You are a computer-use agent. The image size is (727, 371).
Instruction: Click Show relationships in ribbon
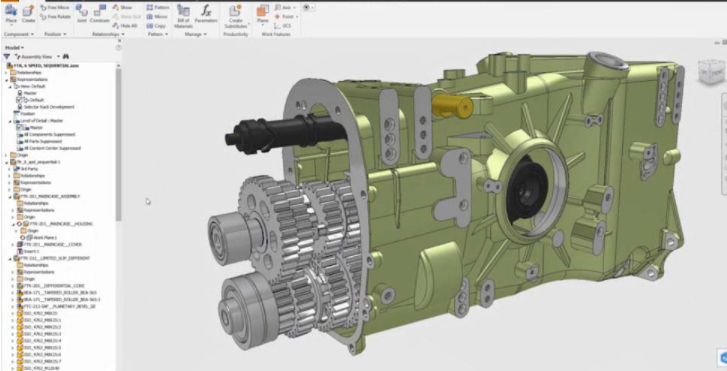122,7
